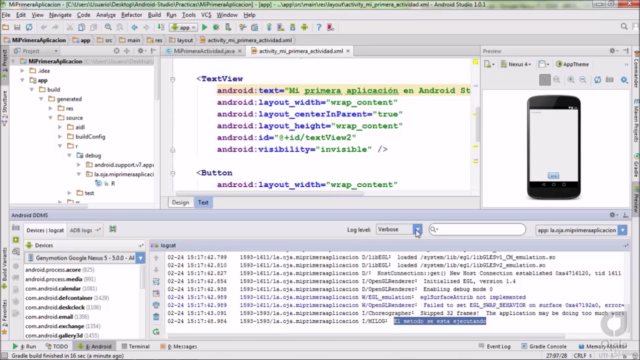Image resolution: width=640 pixels, height=360 pixels.
Task: Toggle the Build Variants side panel
Action: tap(4, 267)
